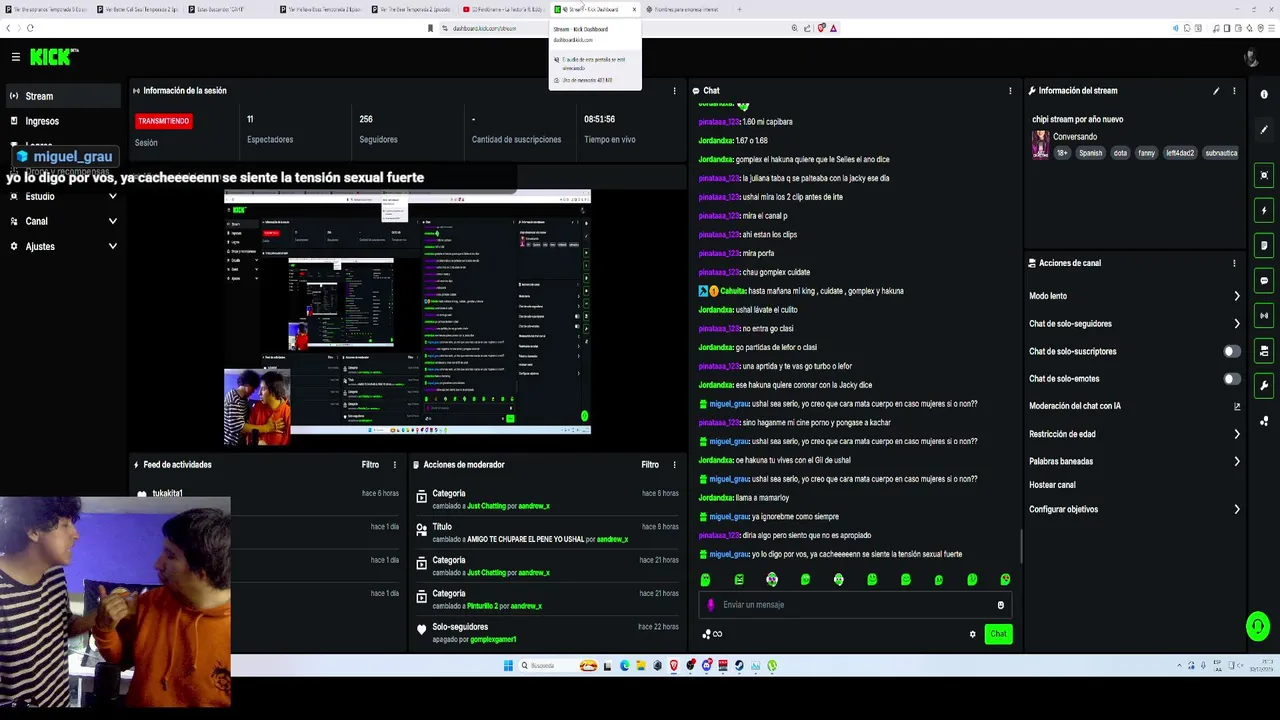This screenshot has width=1280, height=720.
Task: Toggle Chat de solo-emotes switch
Action: click(x=1232, y=379)
